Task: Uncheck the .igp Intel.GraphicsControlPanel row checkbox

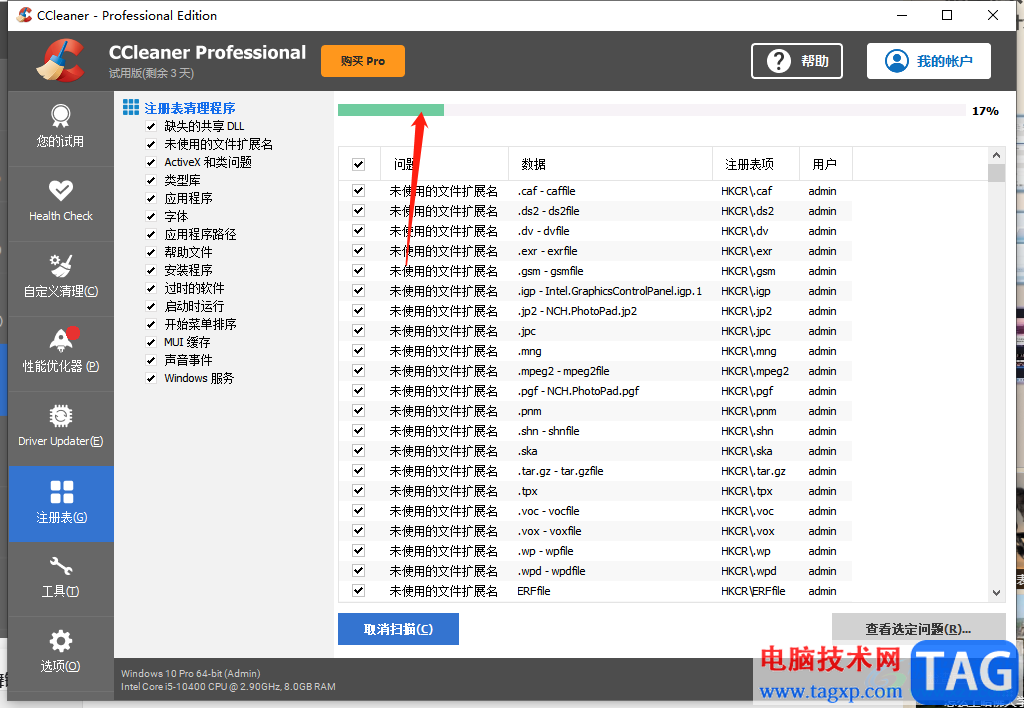Action: (359, 291)
